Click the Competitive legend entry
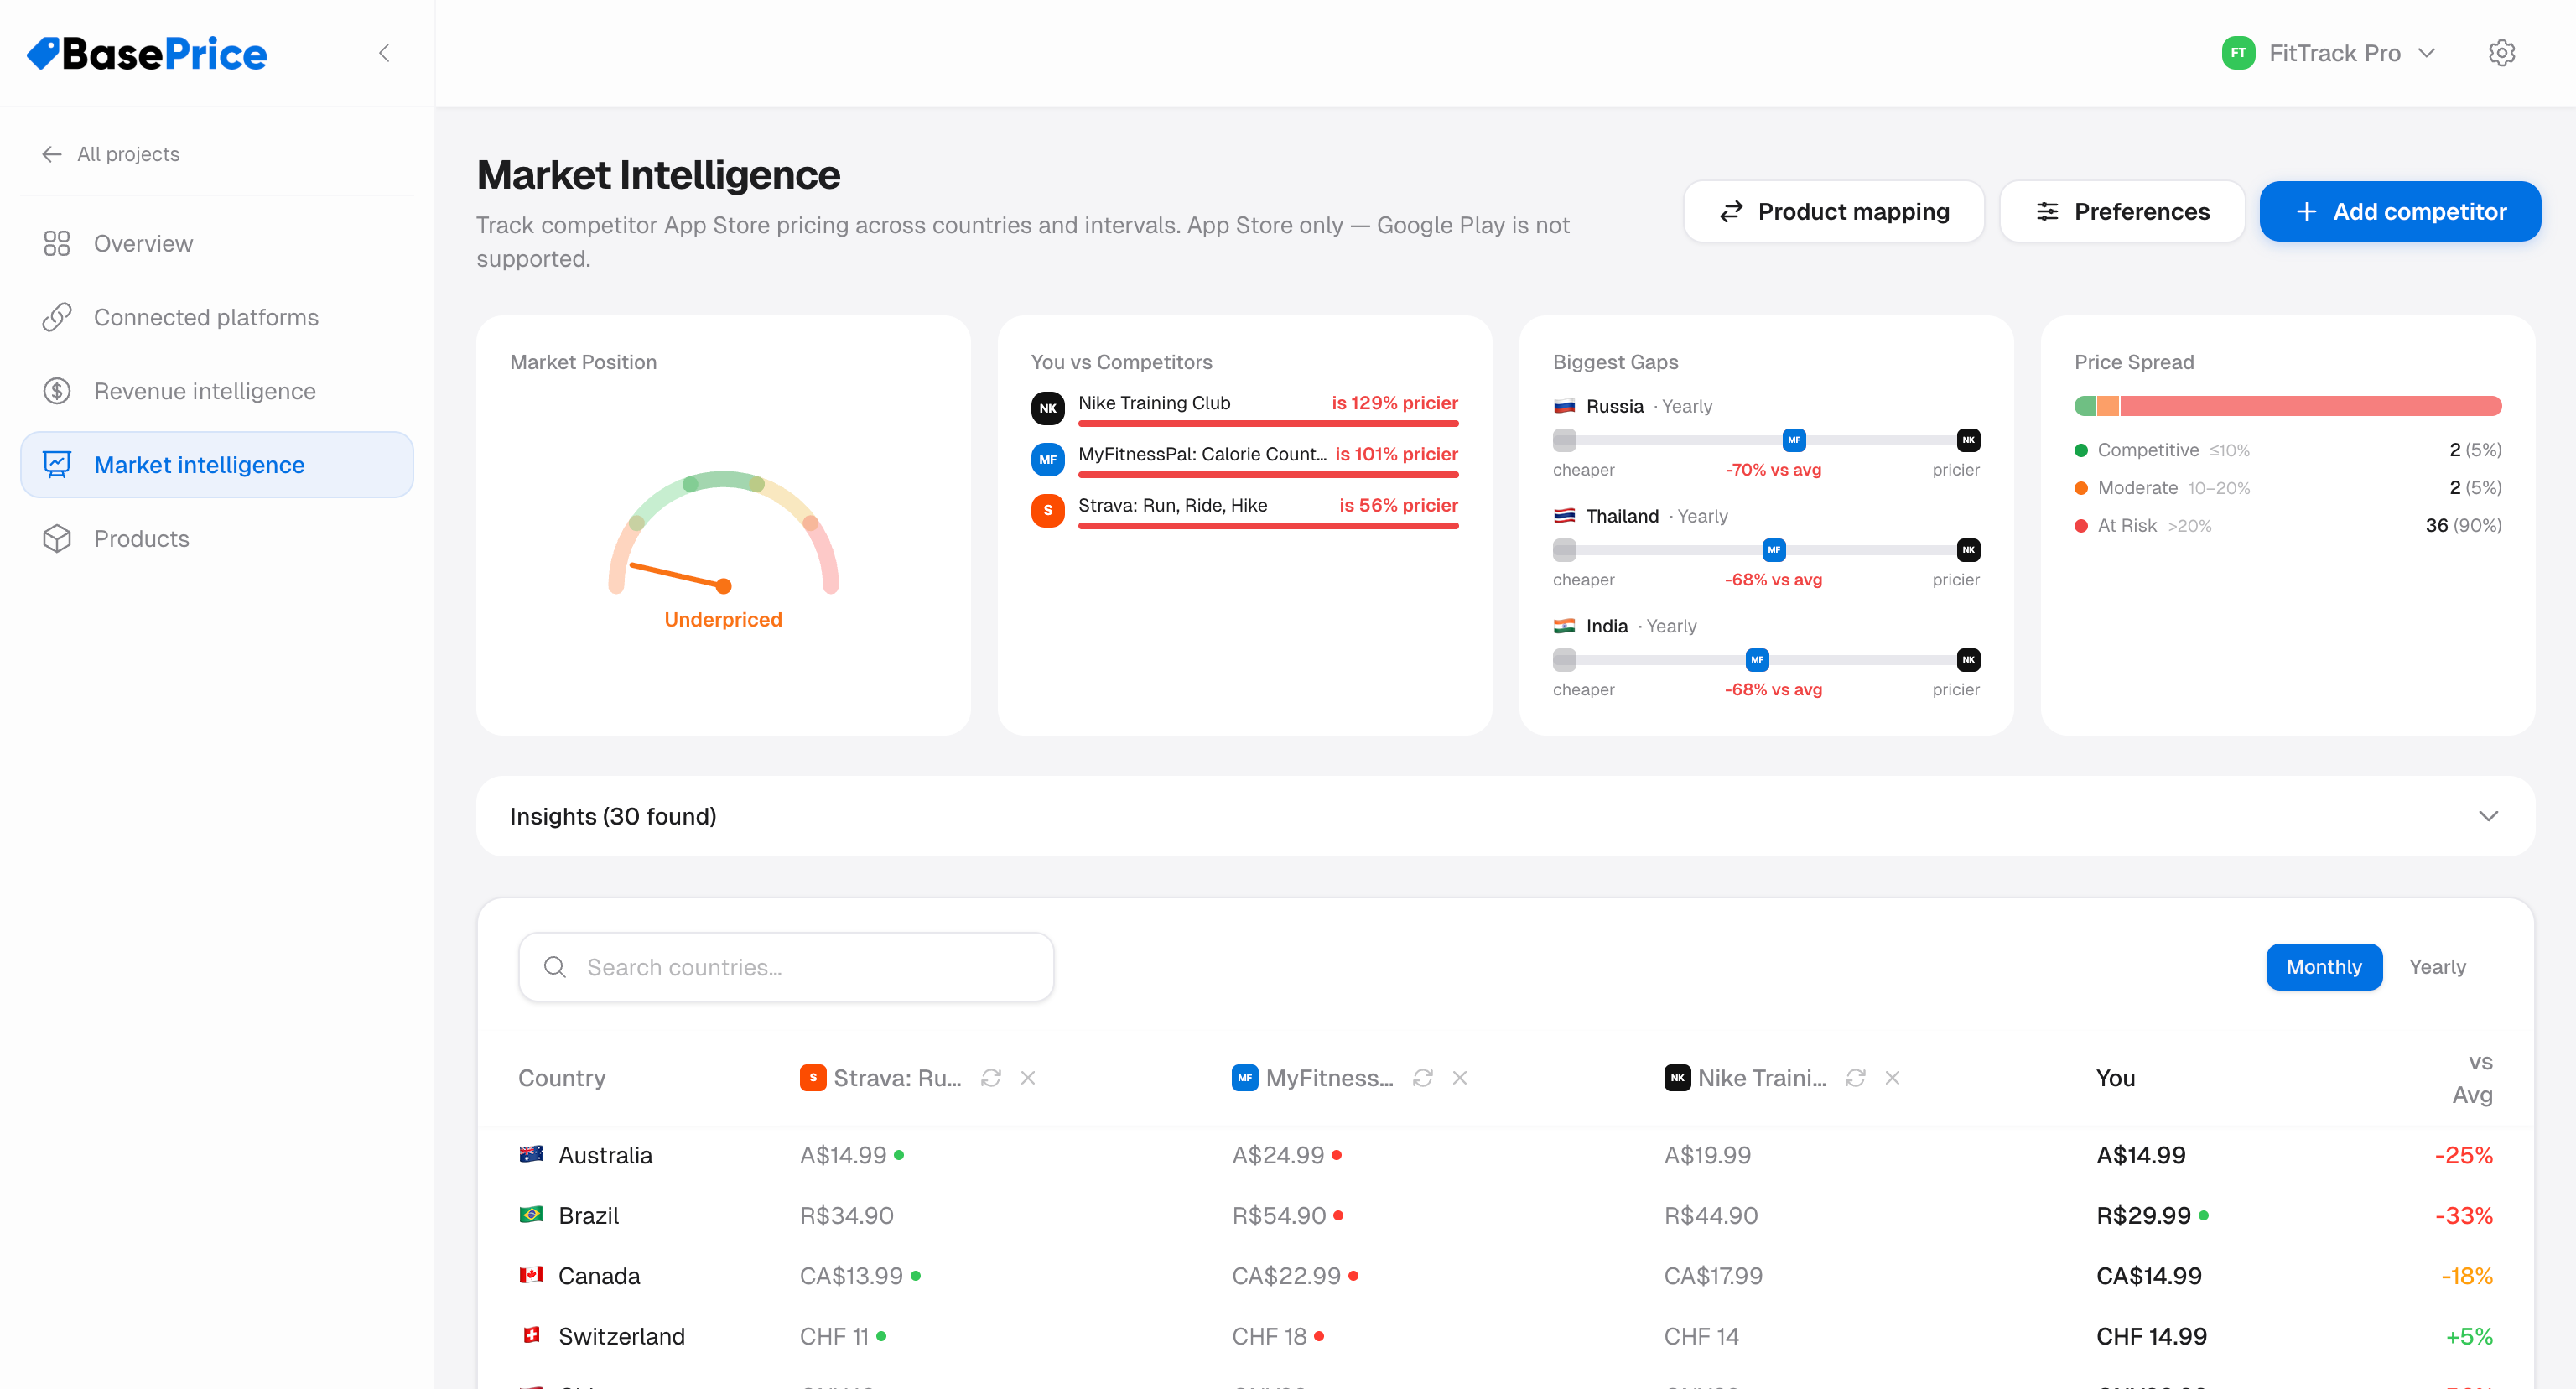The width and height of the screenshot is (2576, 1389). coord(2288,450)
